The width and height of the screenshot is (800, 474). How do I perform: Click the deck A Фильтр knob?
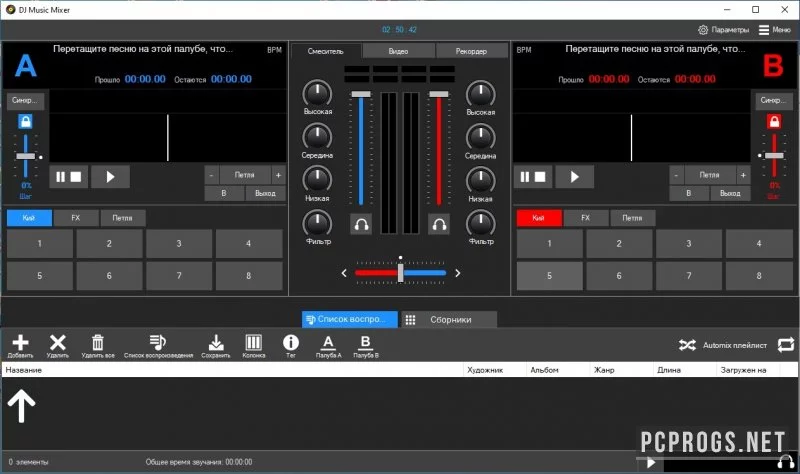(x=317, y=223)
